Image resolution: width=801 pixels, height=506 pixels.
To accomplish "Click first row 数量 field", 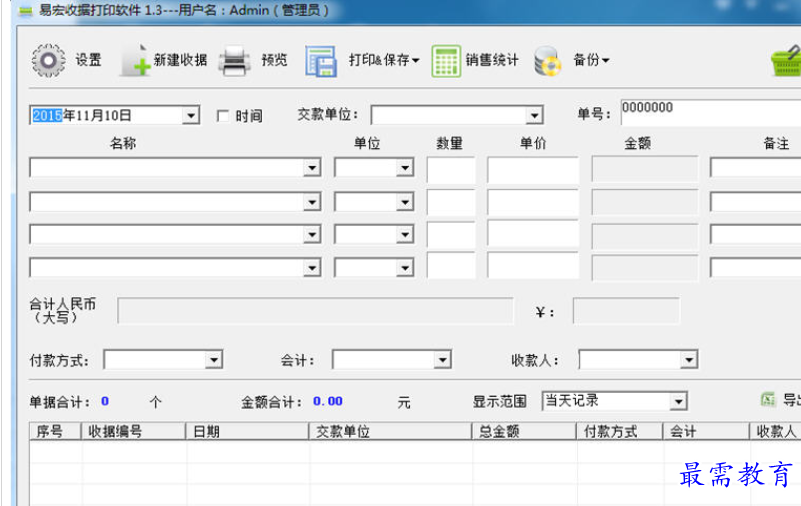I will point(451,170).
